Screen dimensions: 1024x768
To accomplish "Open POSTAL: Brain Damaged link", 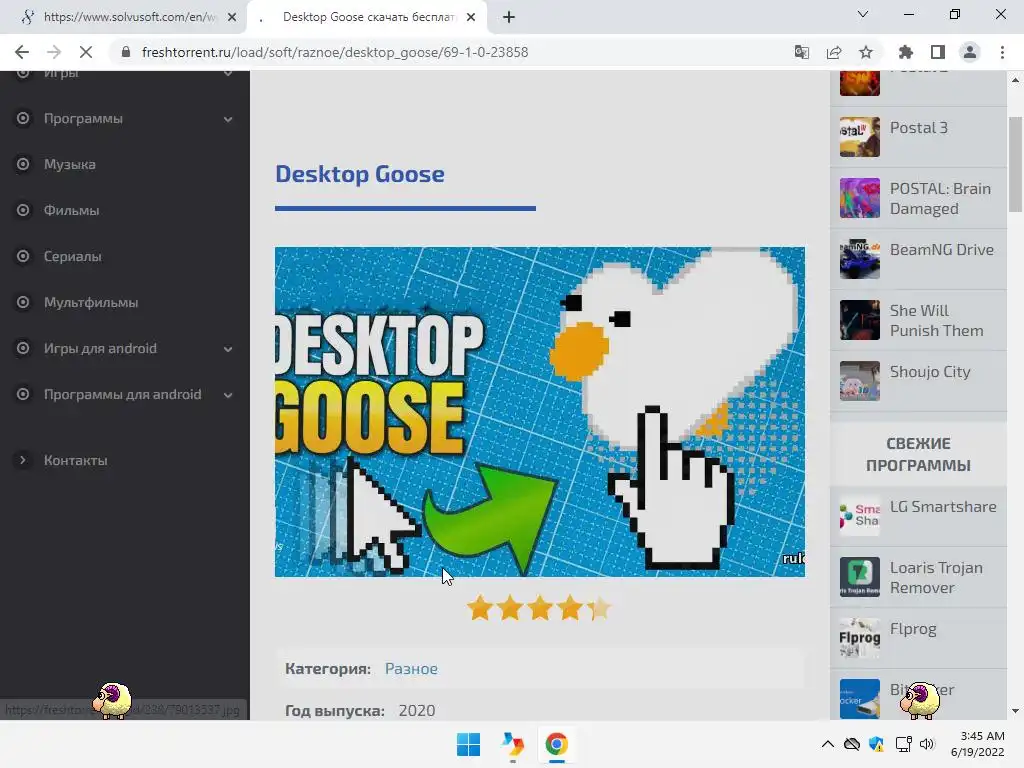I will pos(940,199).
